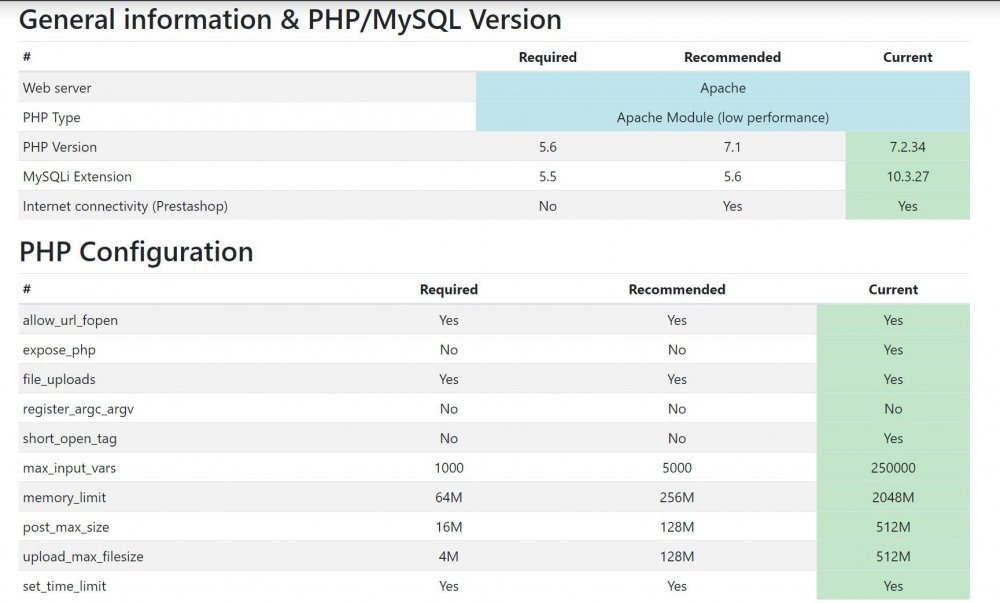Screen dimensions: 1000x603
Task: Select the set_time_limit row label
Action: point(64,586)
